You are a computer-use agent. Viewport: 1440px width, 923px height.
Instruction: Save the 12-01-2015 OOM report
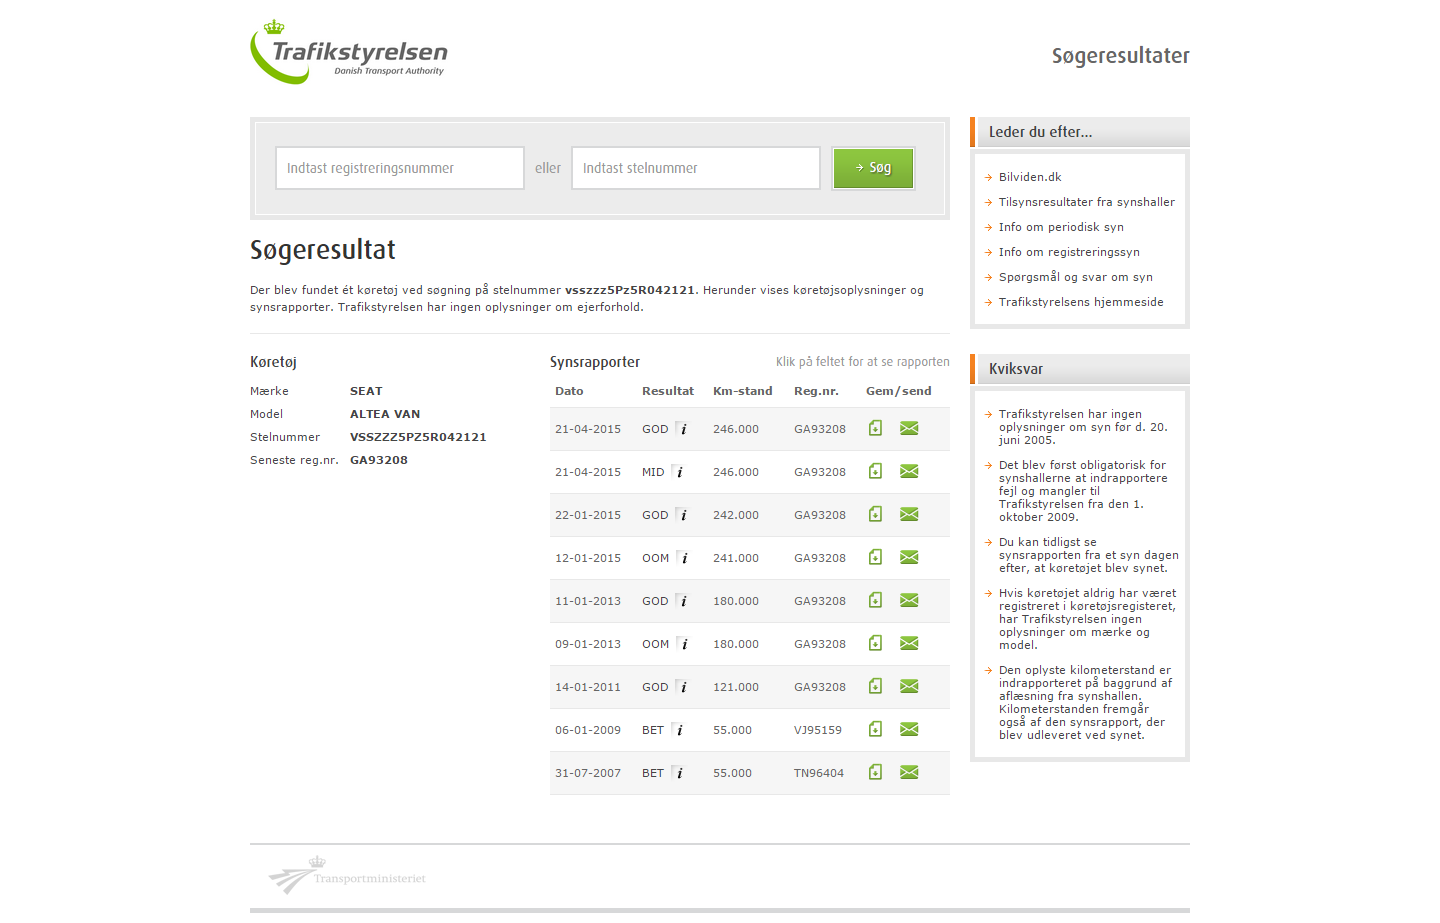coord(875,557)
